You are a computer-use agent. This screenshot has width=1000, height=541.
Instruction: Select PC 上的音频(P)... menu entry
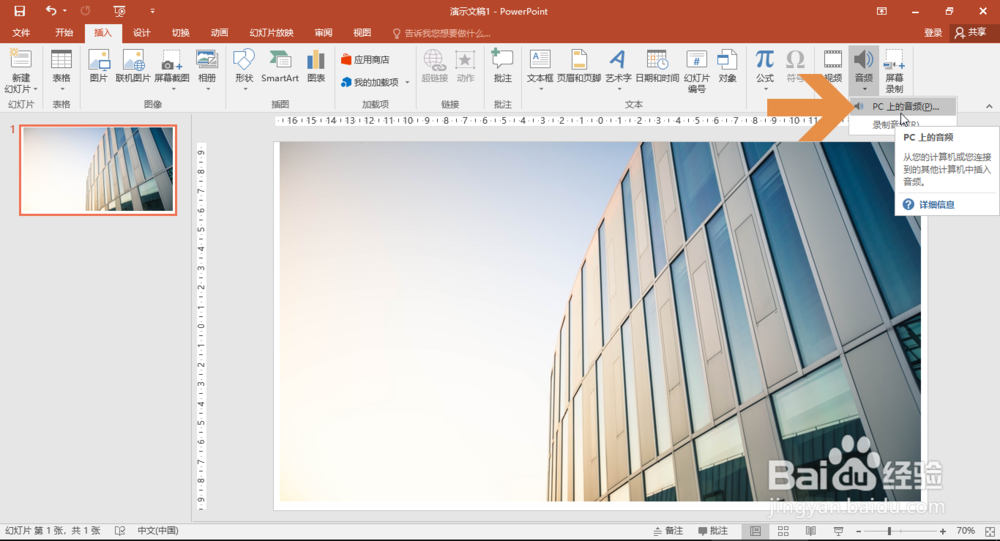[x=903, y=107]
